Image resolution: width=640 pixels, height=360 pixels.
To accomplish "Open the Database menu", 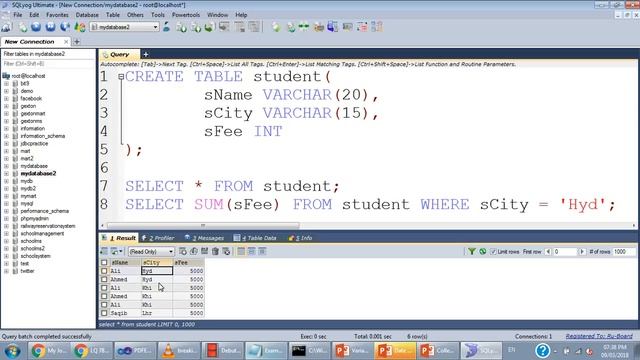I will coord(87,15).
